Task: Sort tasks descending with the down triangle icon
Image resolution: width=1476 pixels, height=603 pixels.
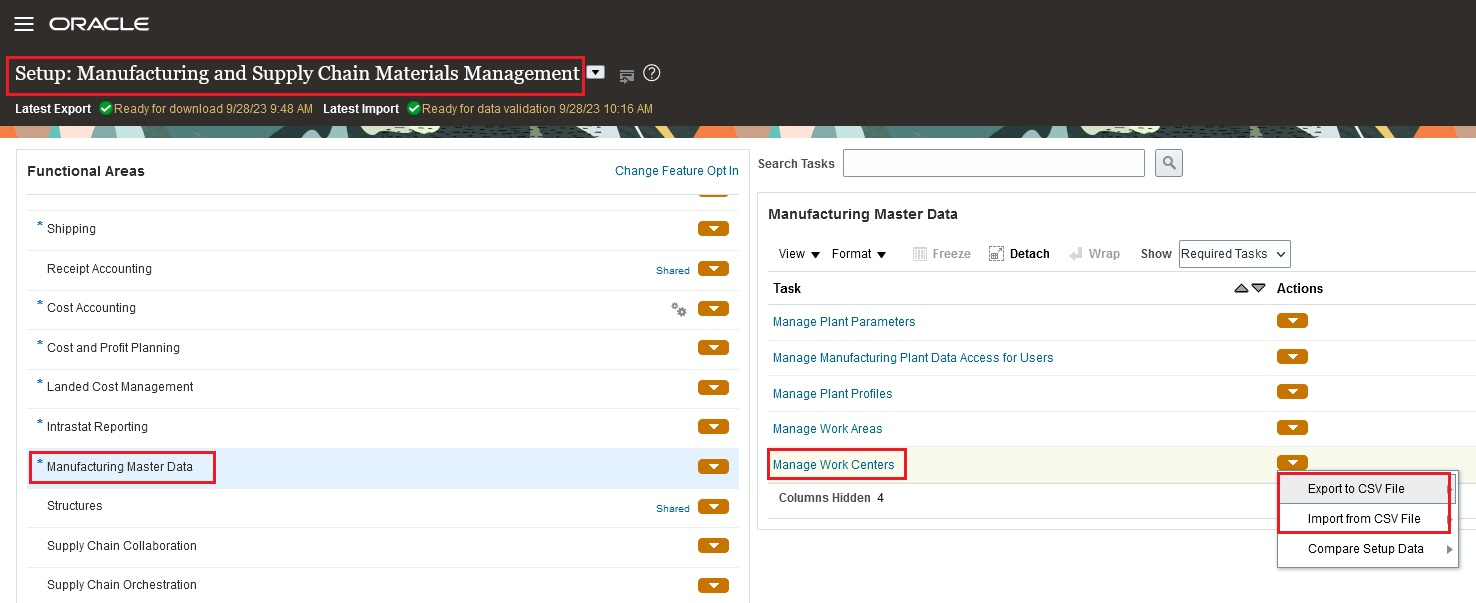Action: pyautogui.click(x=1256, y=287)
